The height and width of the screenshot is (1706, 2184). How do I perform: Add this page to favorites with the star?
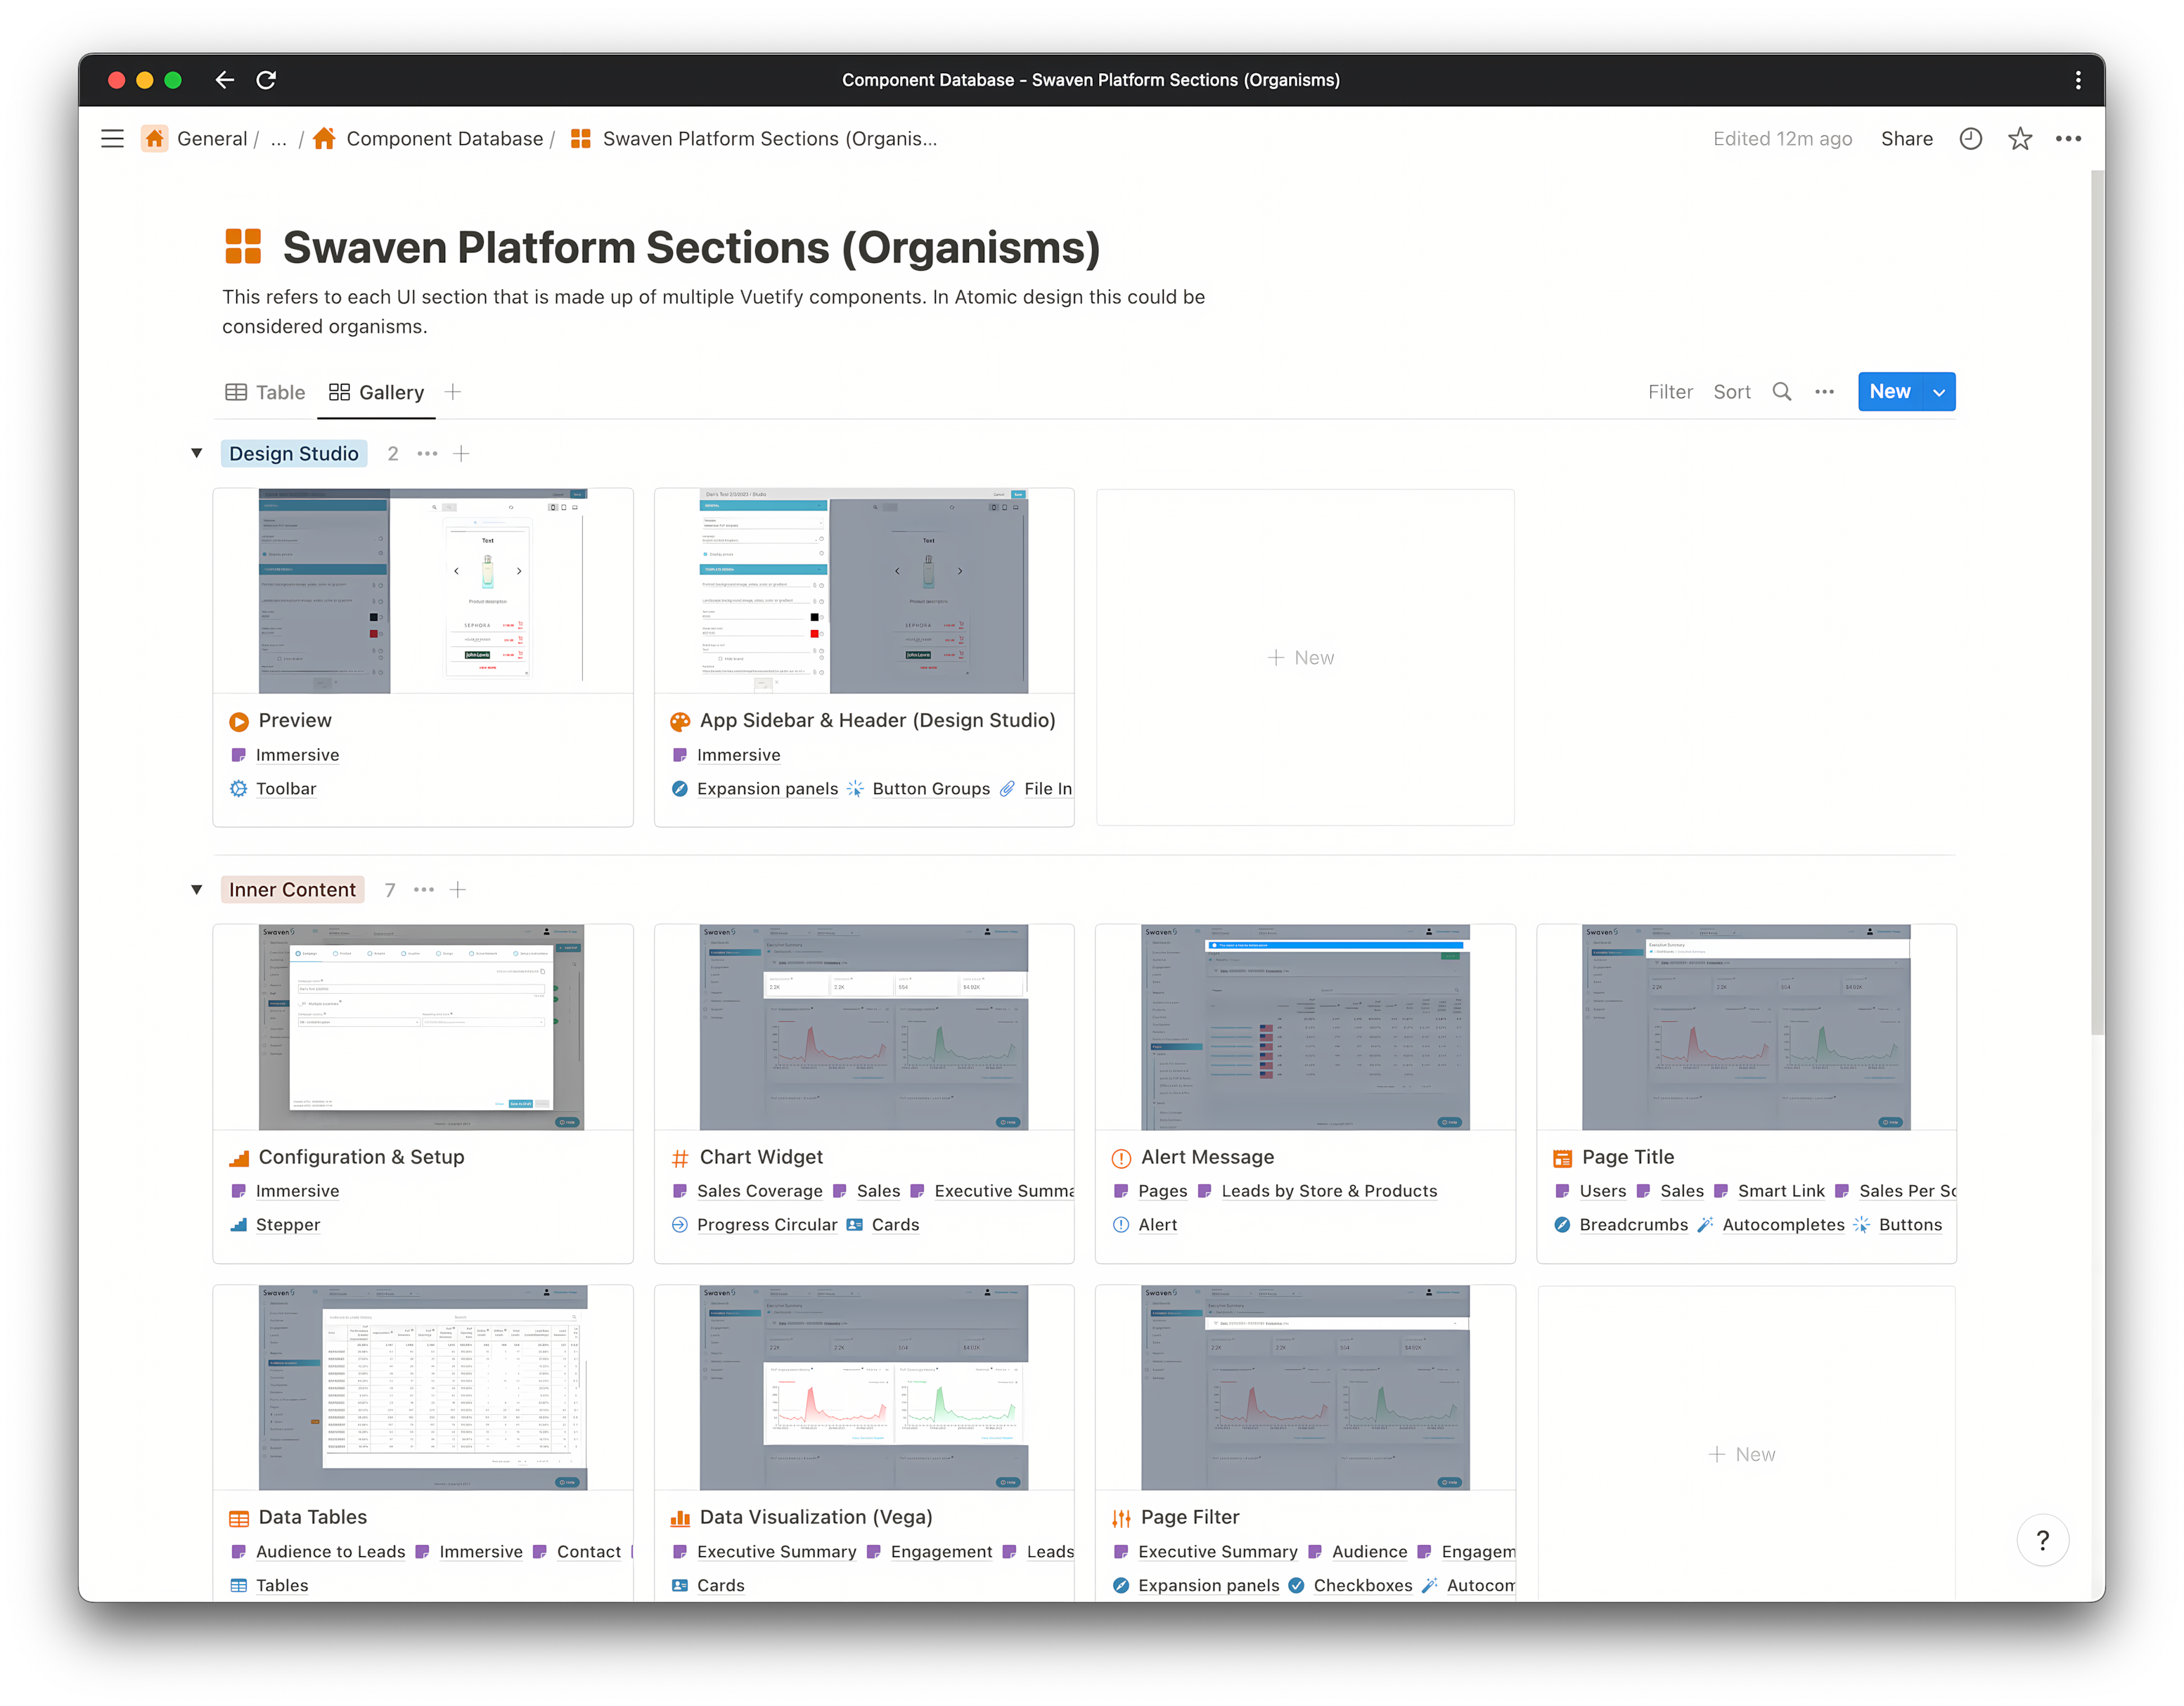[x=2019, y=138]
